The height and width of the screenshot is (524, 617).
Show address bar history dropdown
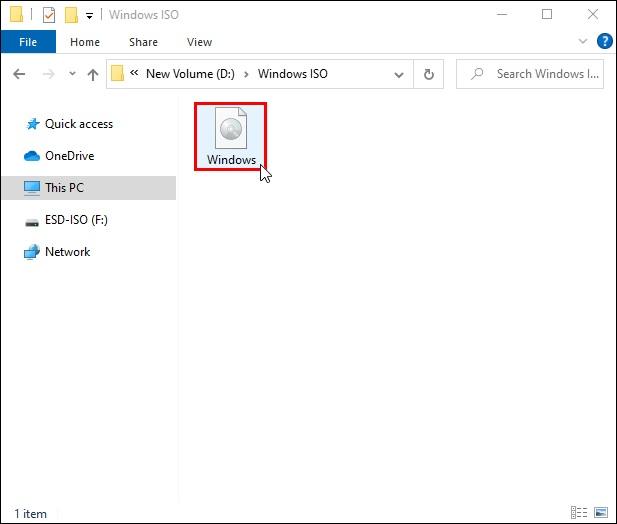pyautogui.click(x=400, y=74)
